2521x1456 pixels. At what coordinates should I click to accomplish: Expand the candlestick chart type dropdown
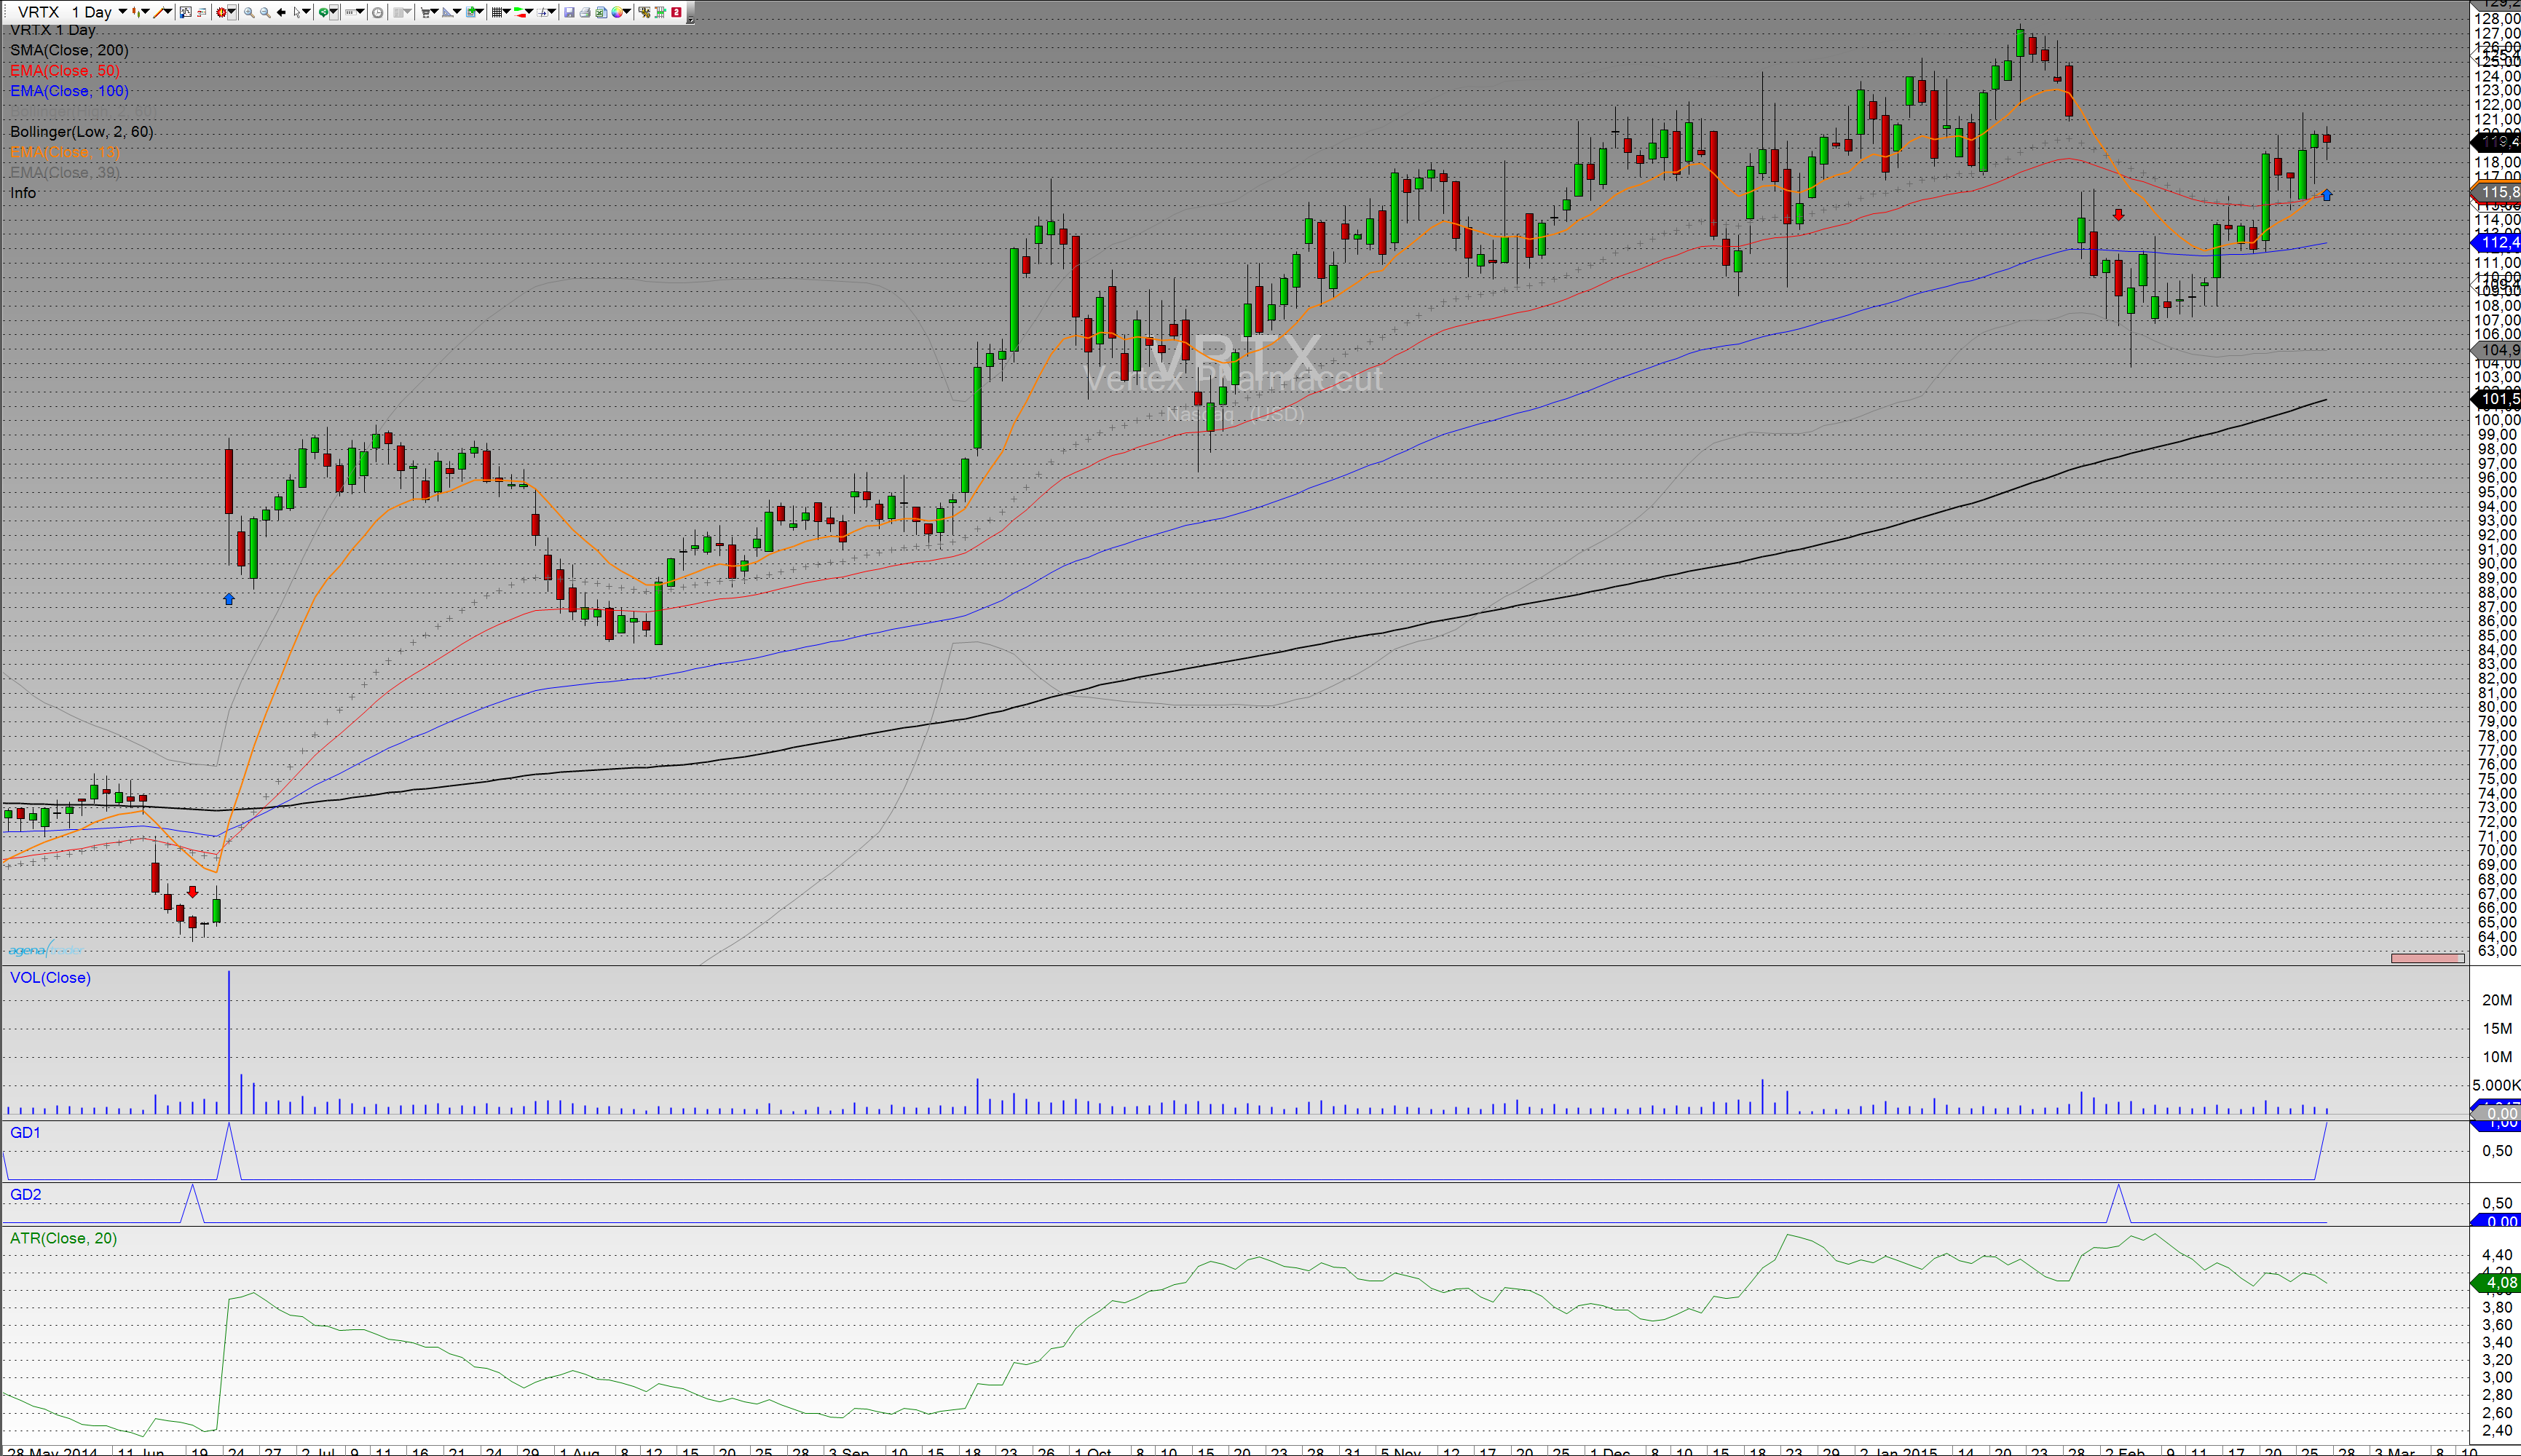[x=146, y=12]
